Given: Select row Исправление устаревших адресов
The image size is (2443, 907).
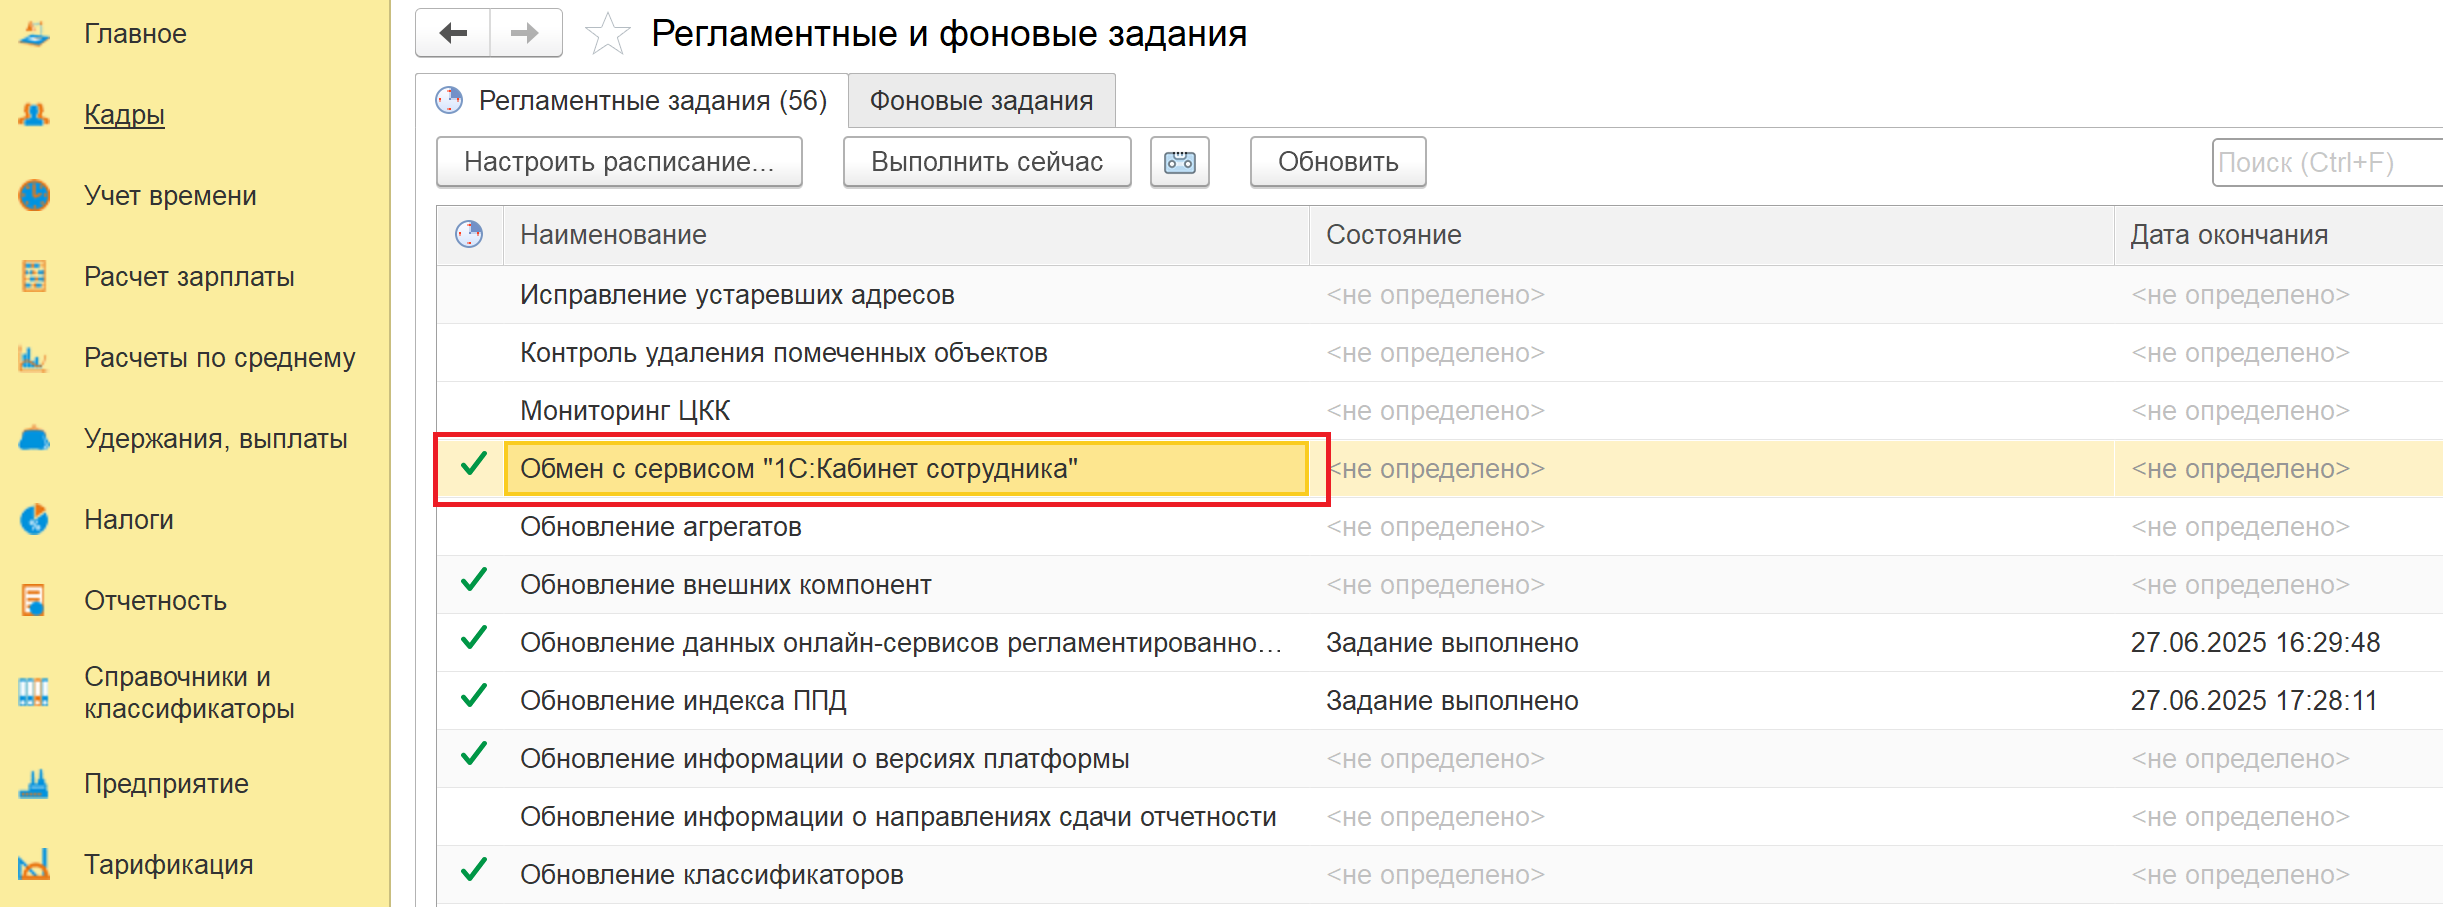Looking at the screenshot, I should coord(1440,295).
